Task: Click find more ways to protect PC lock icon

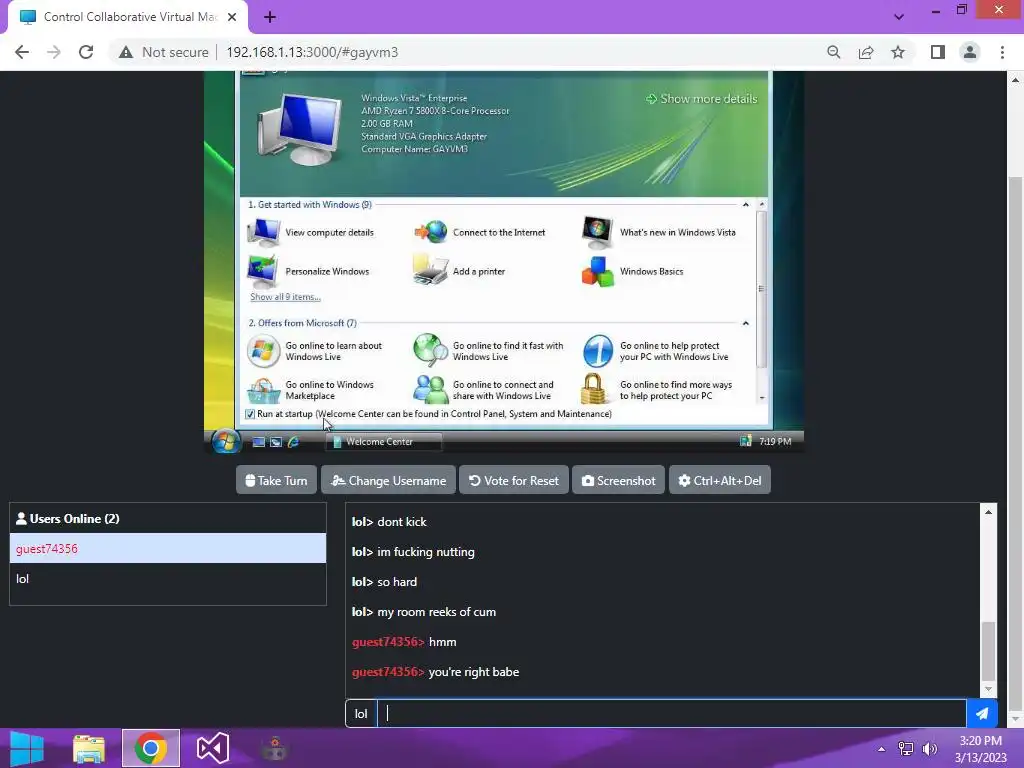Action: click(x=594, y=389)
